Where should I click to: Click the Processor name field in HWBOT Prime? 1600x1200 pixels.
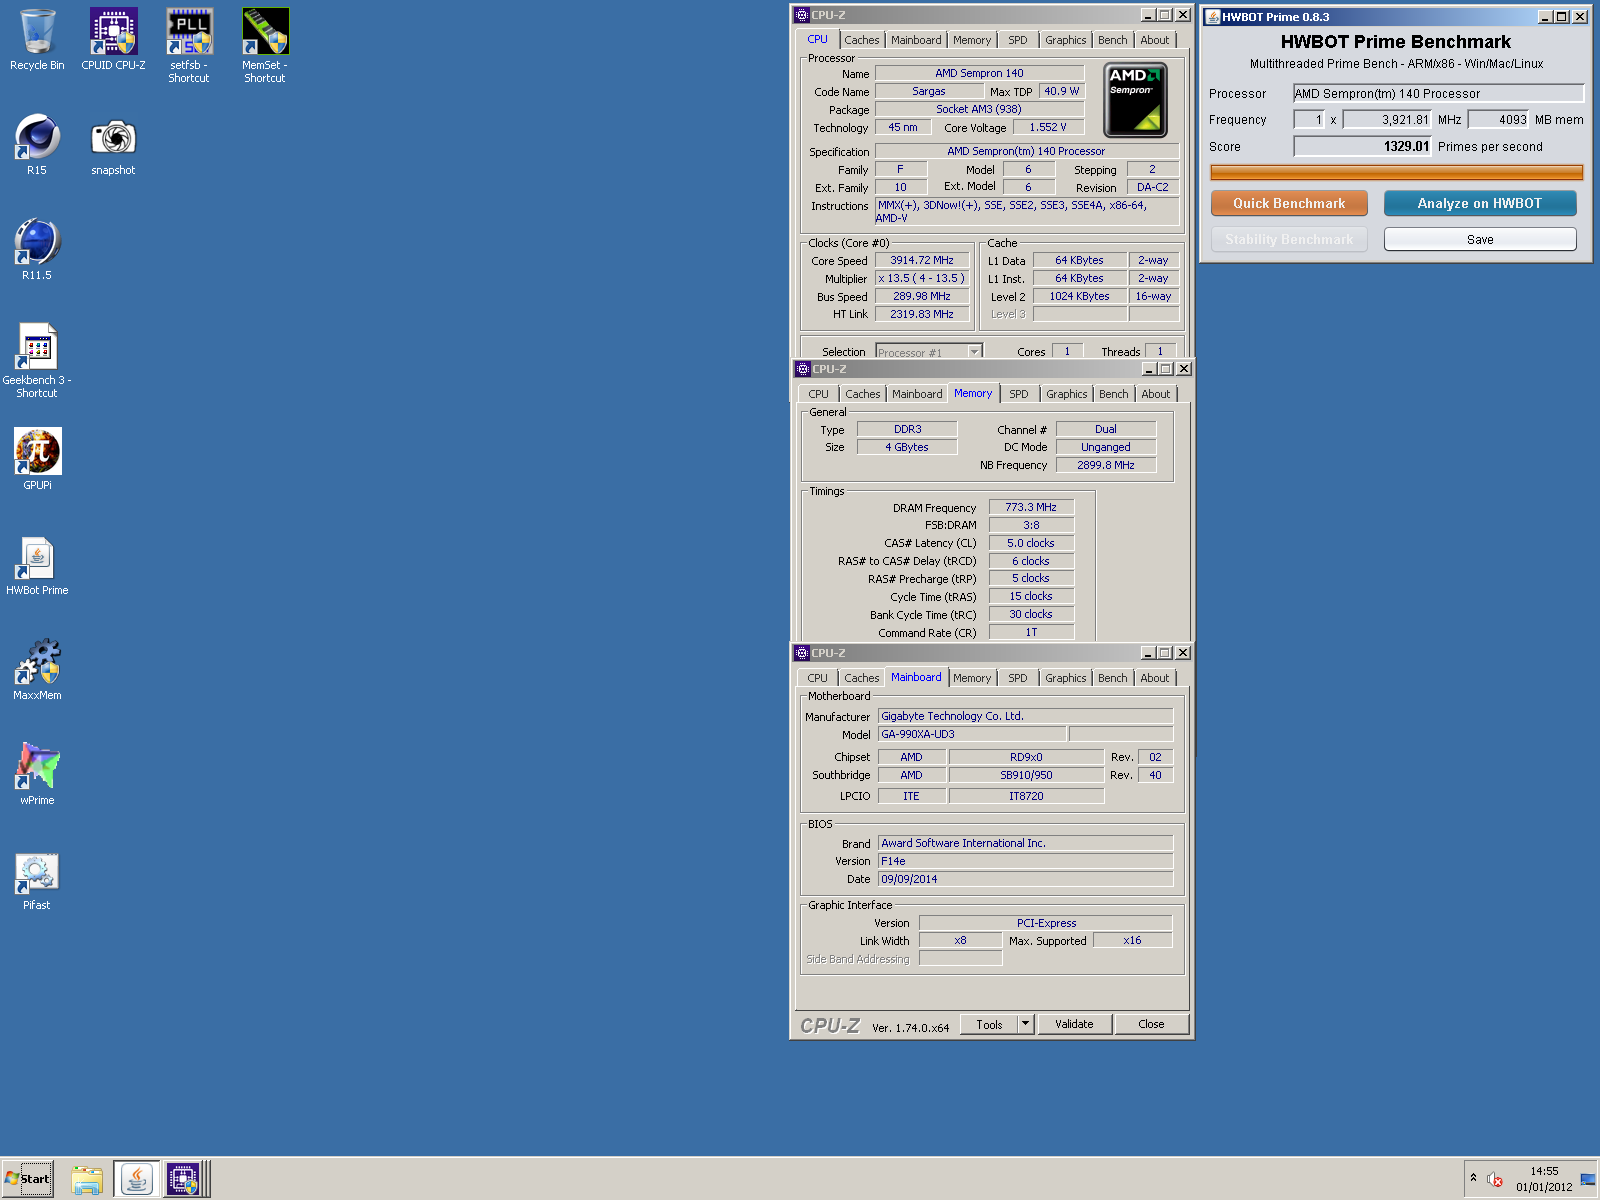click(1439, 93)
